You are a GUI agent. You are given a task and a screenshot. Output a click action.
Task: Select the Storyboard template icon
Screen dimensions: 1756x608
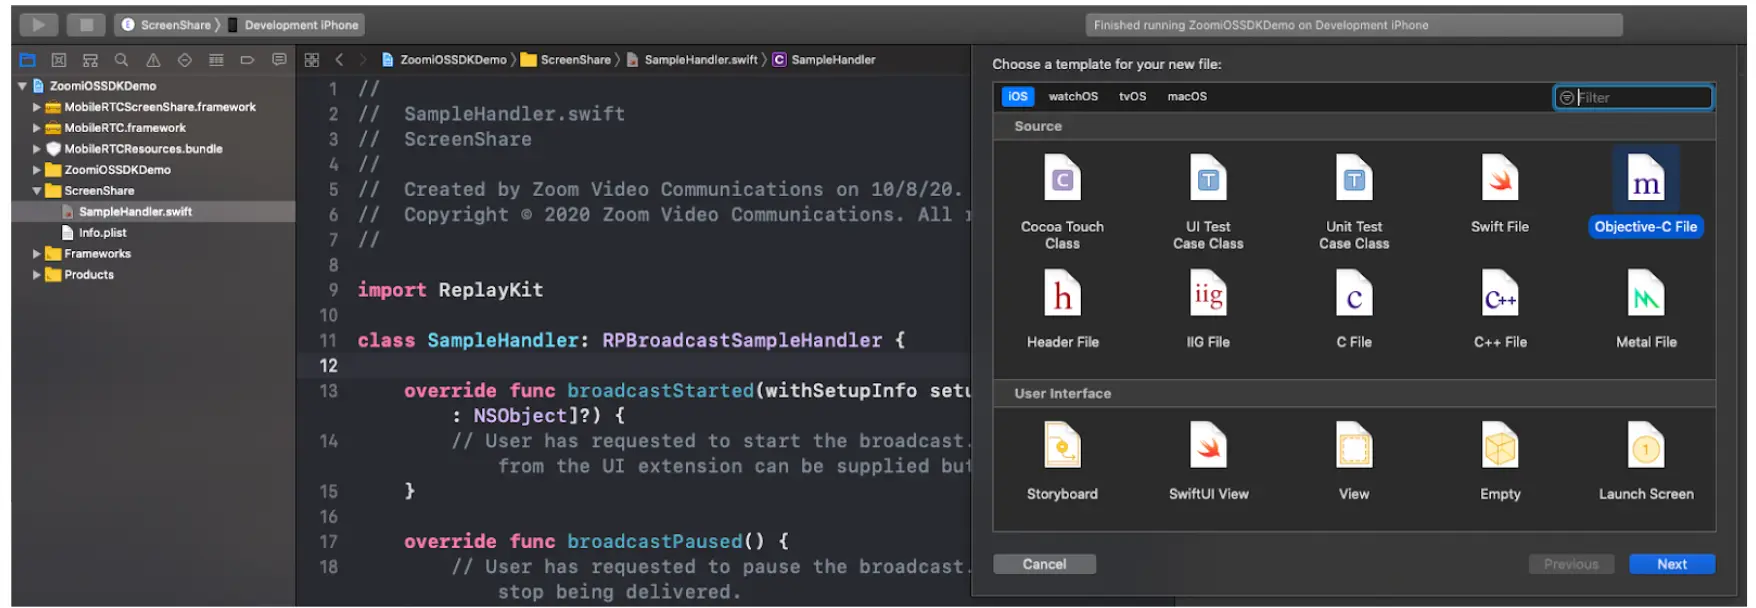[1062, 446]
